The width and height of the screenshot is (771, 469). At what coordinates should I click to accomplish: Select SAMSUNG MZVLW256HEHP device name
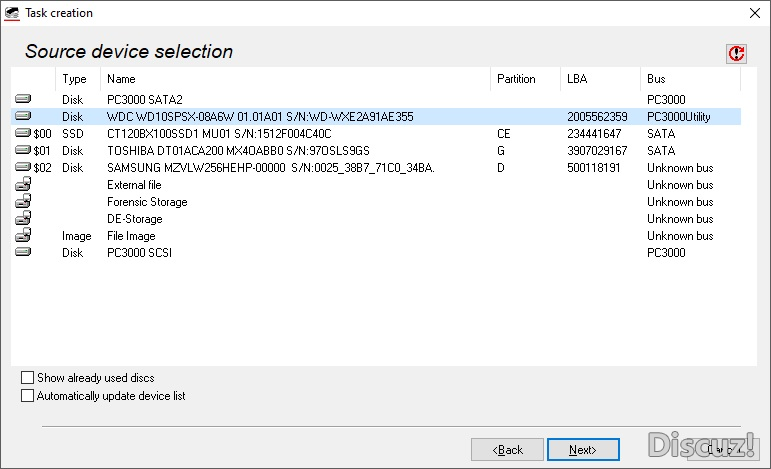pos(271,168)
